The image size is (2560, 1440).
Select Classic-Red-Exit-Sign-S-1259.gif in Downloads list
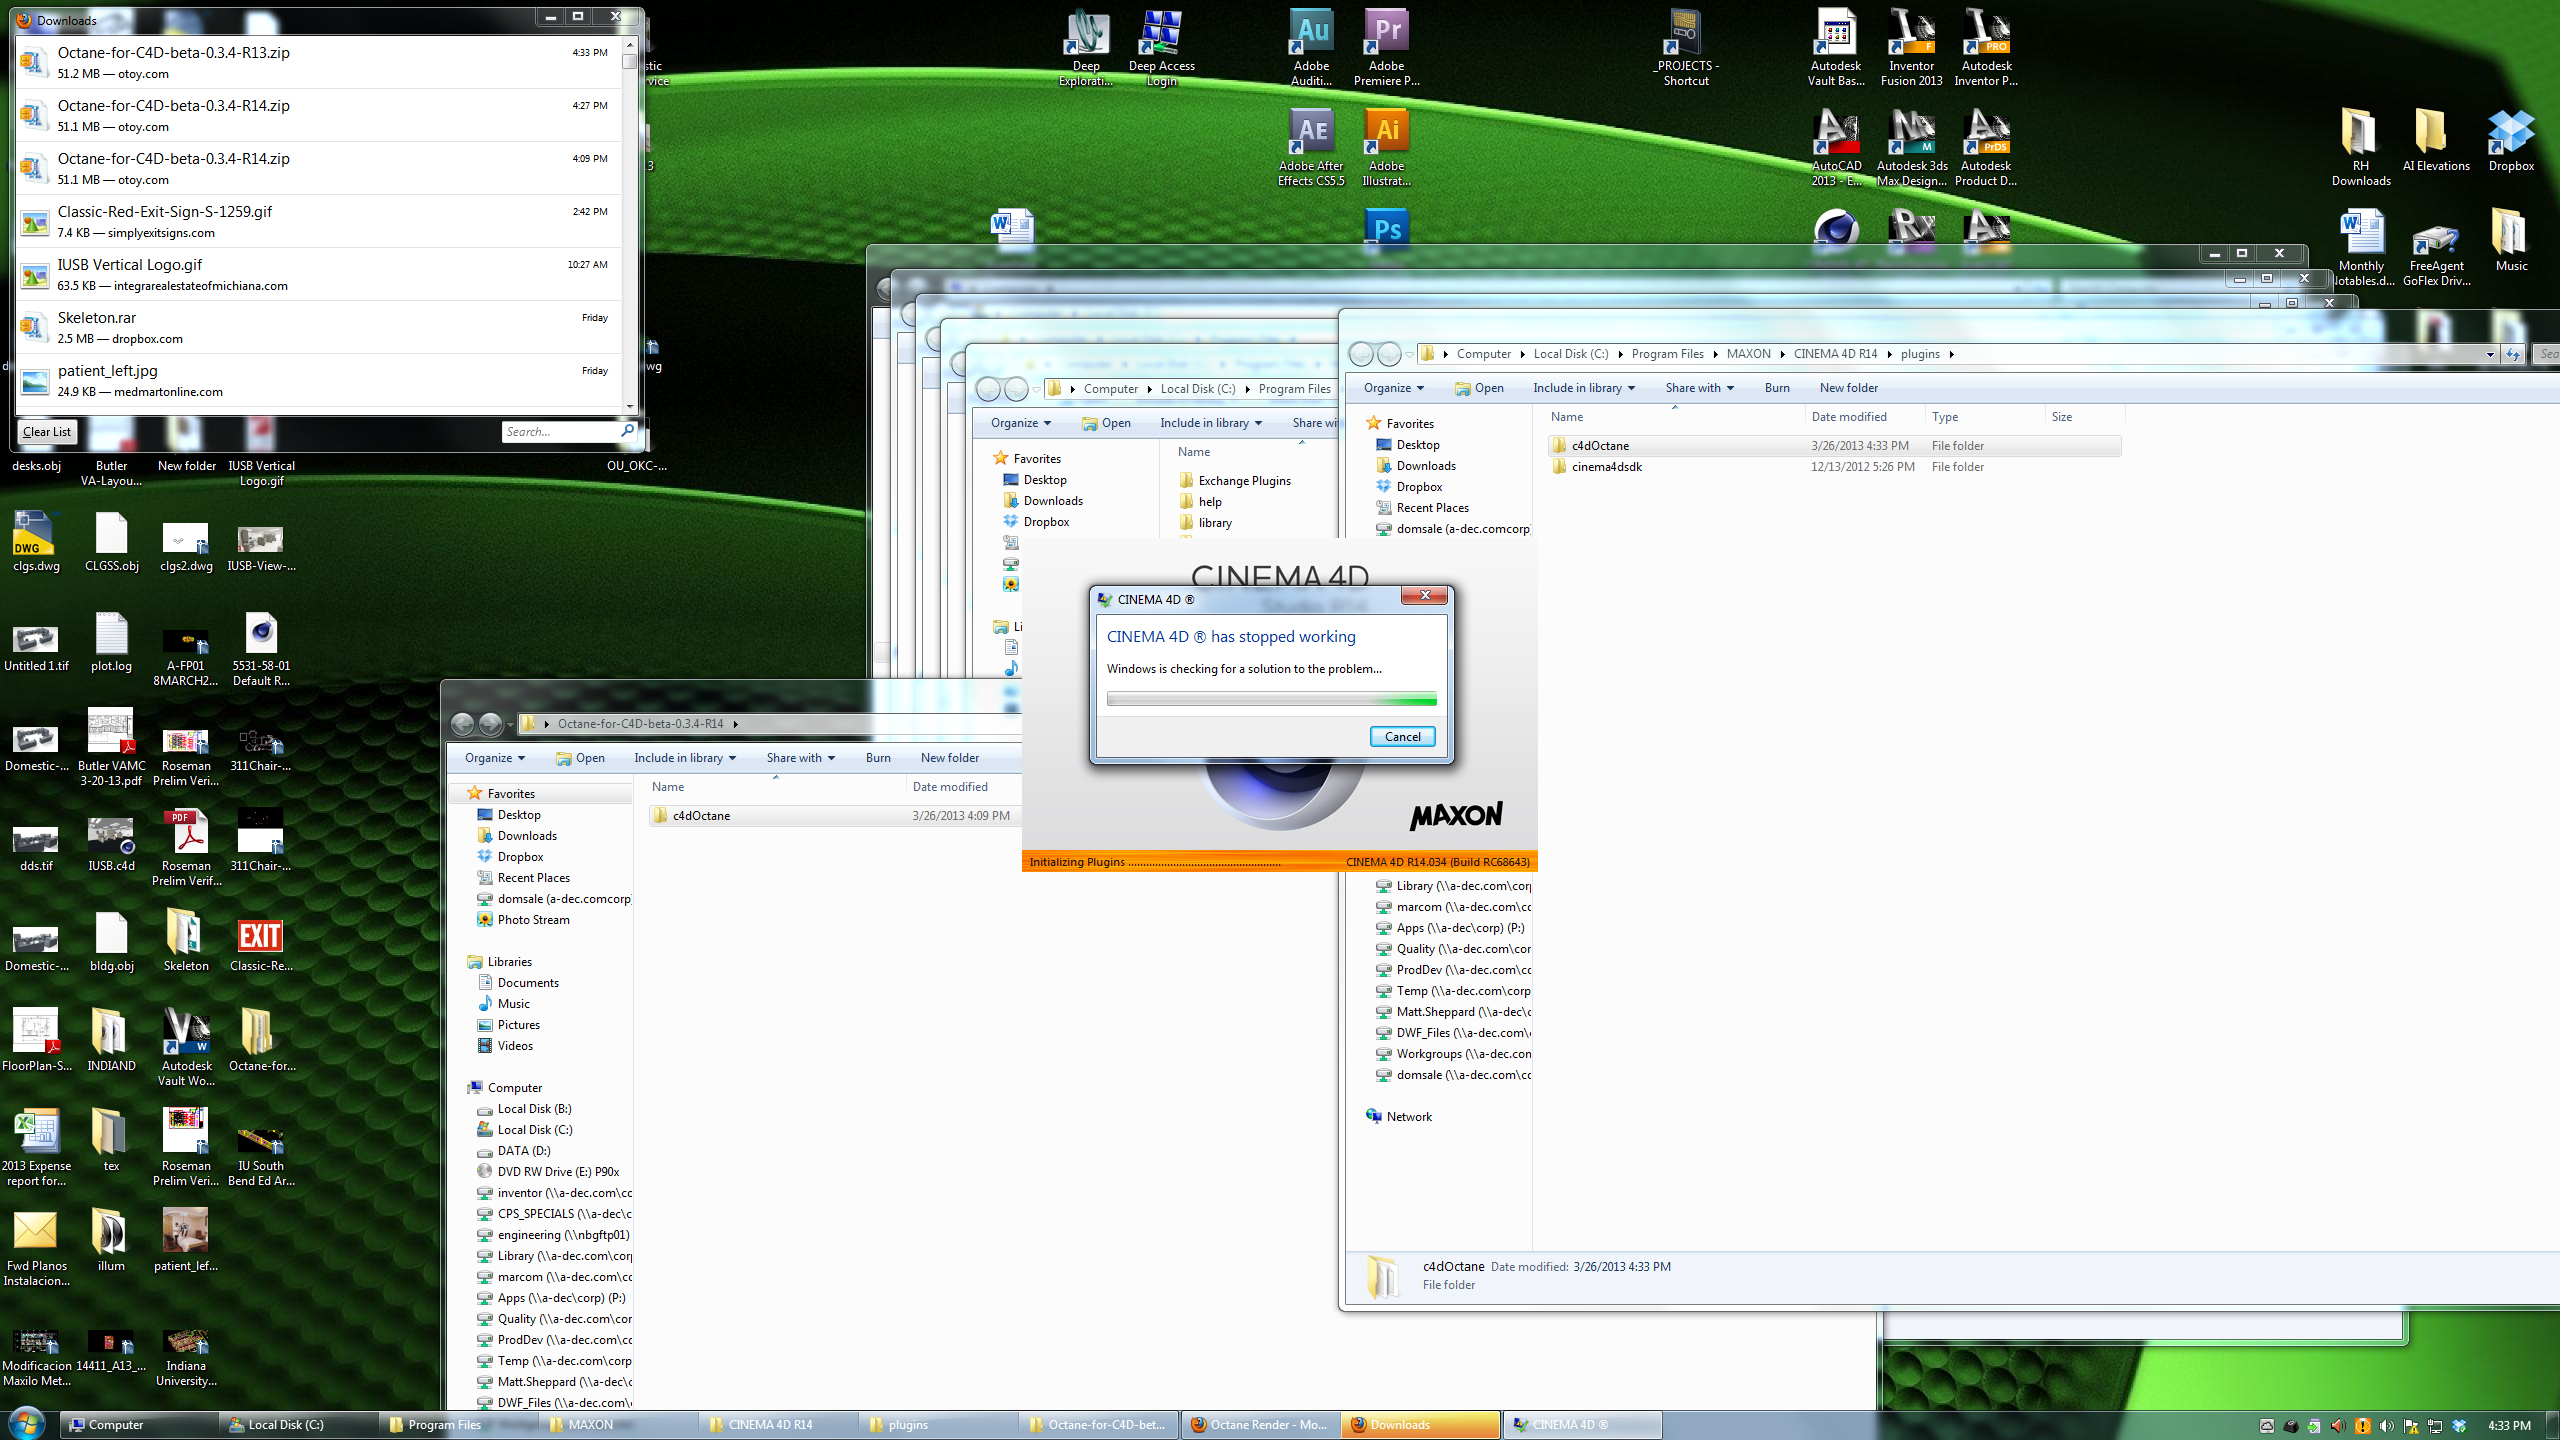click(x=318, y=221)
